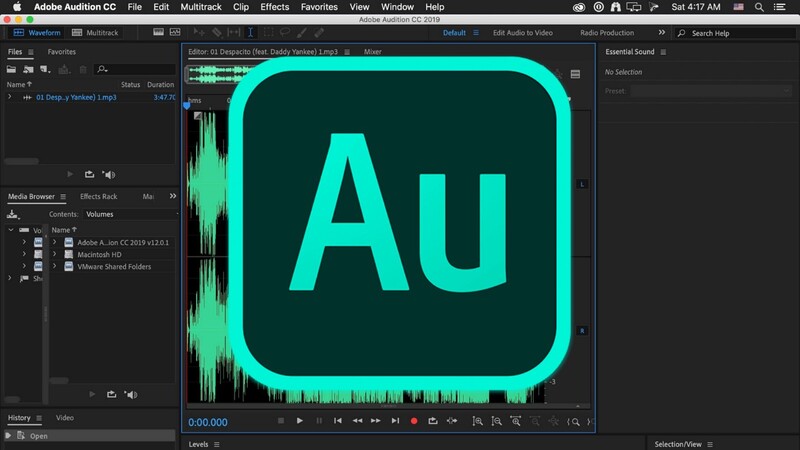Image resolution: width=800 pixels, height=450 pixels.
Task: Click the Open File folder icon
Action: click(12, 69)
